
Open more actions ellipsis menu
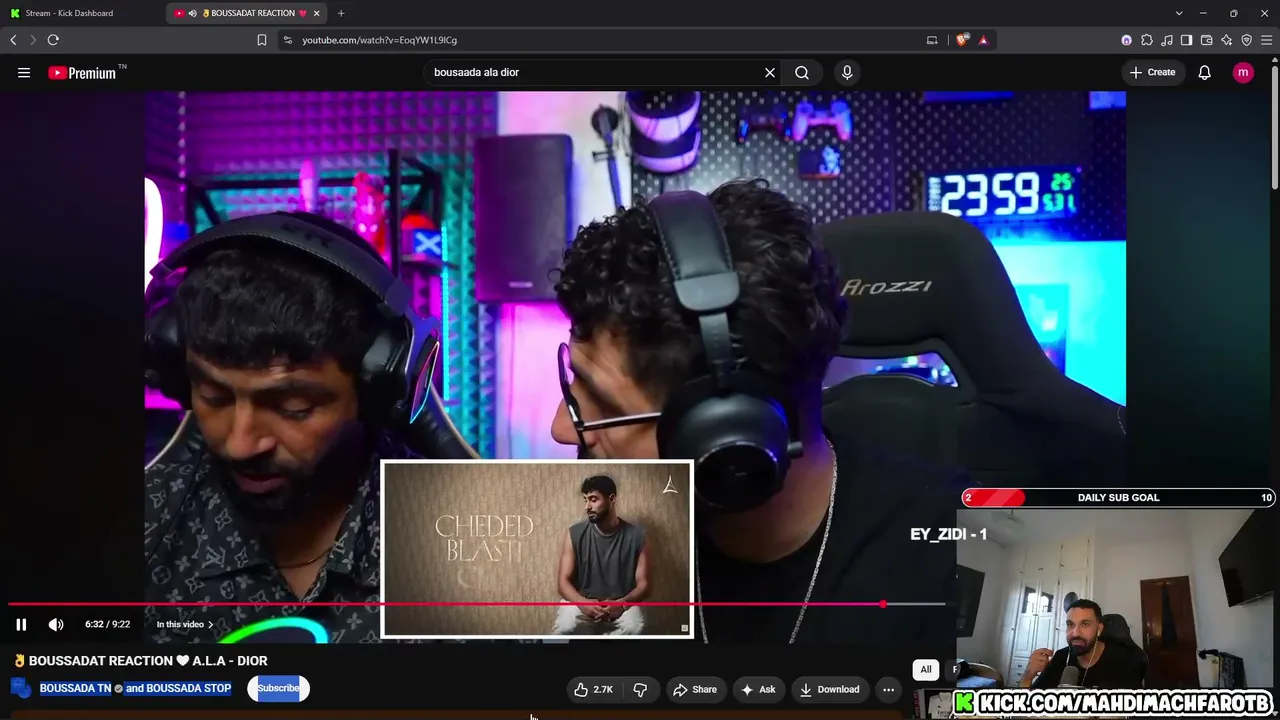click(x=888, y=689)
